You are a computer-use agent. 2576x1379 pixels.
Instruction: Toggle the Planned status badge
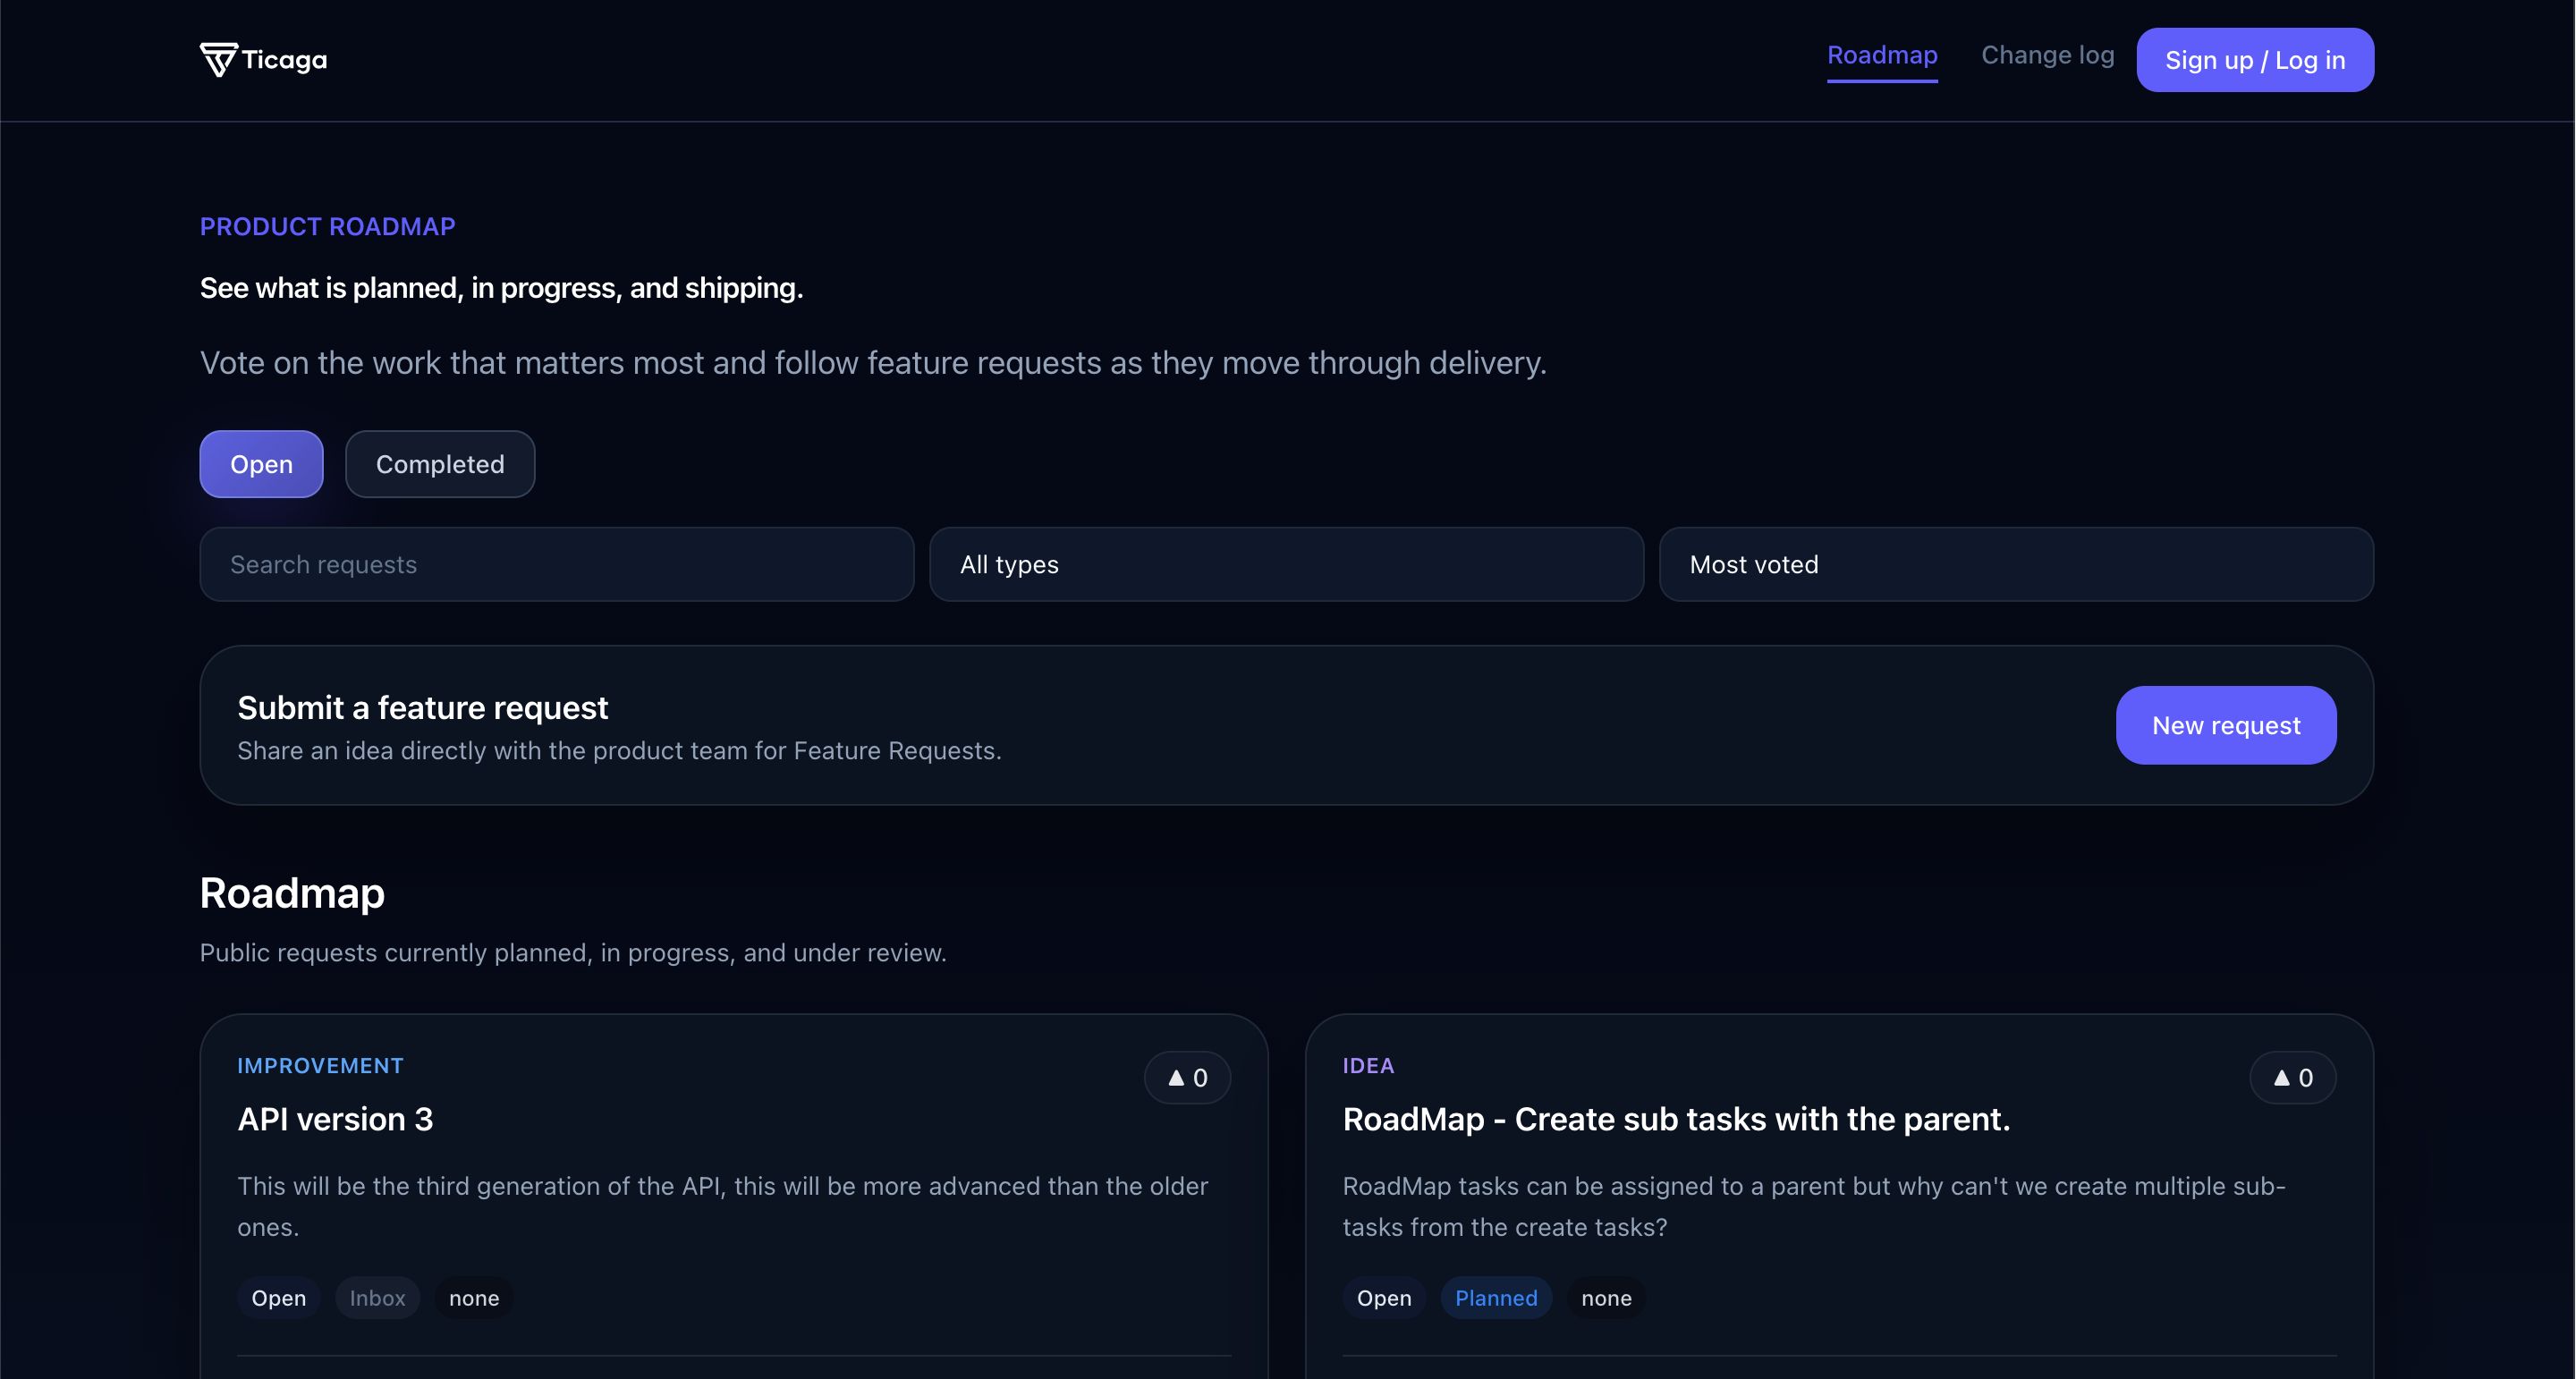coord(1496,1297)
